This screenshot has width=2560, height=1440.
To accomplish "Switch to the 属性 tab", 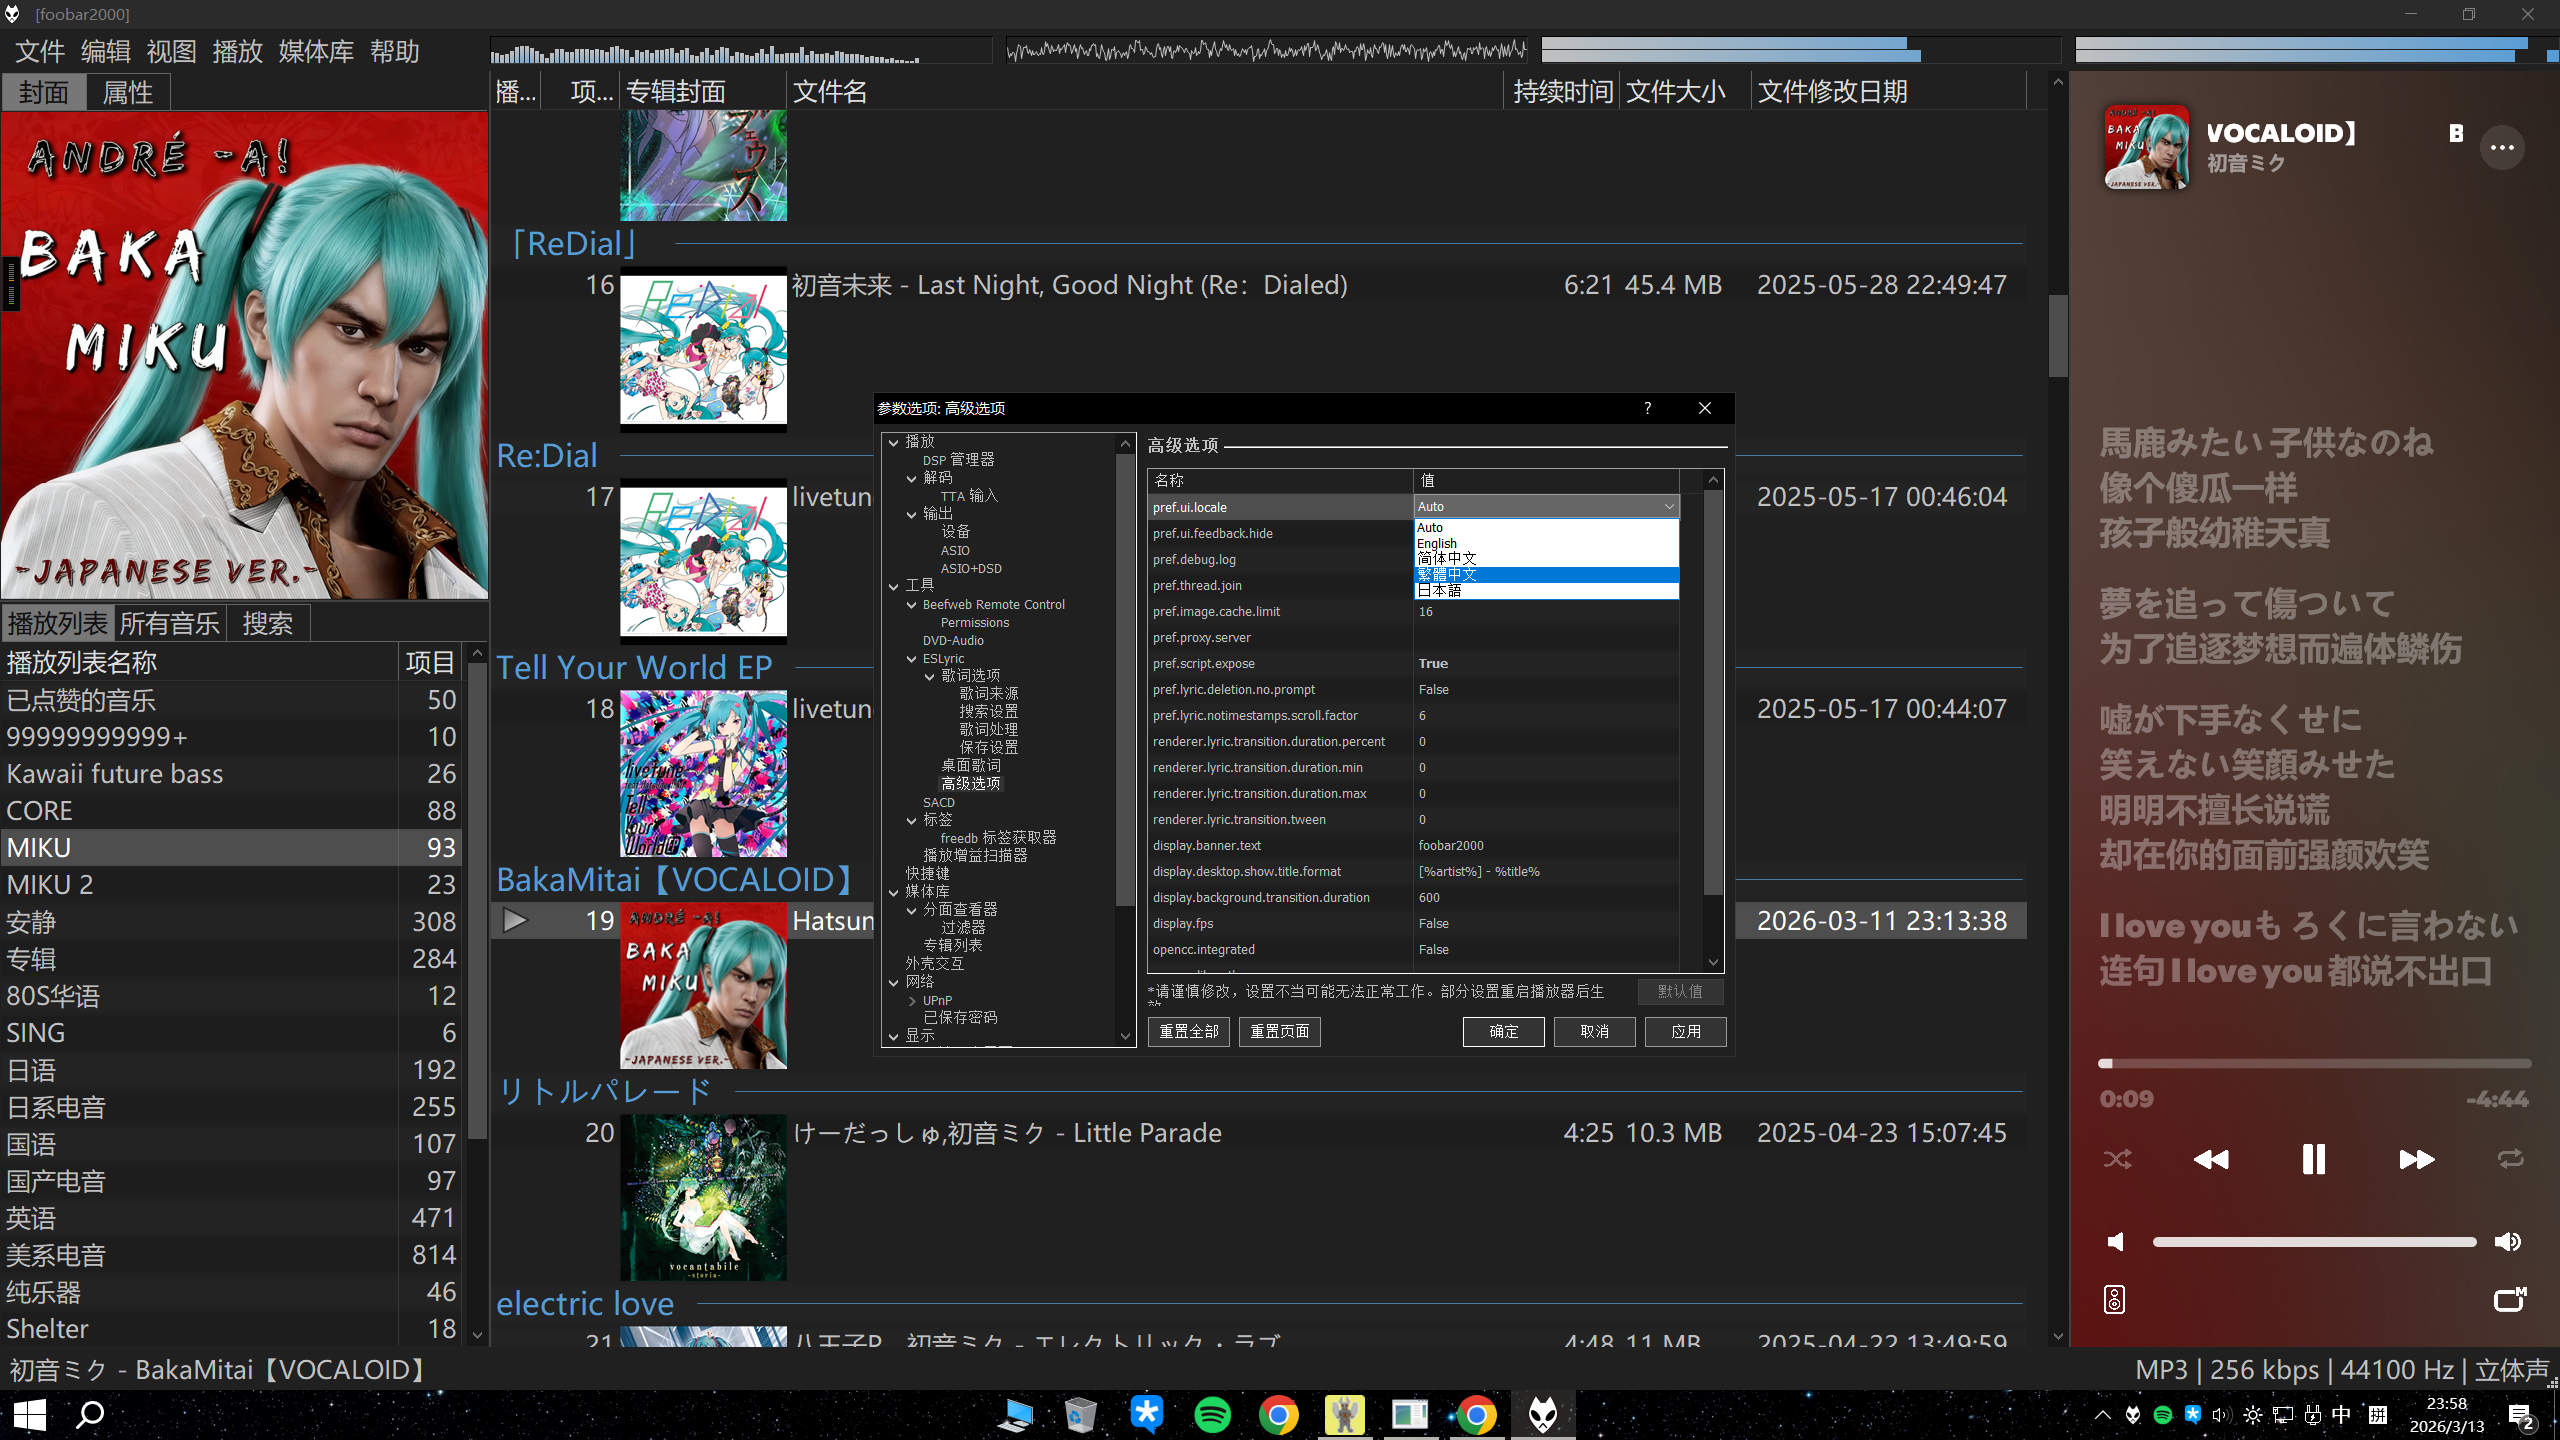I will click(x=128, y=93).
